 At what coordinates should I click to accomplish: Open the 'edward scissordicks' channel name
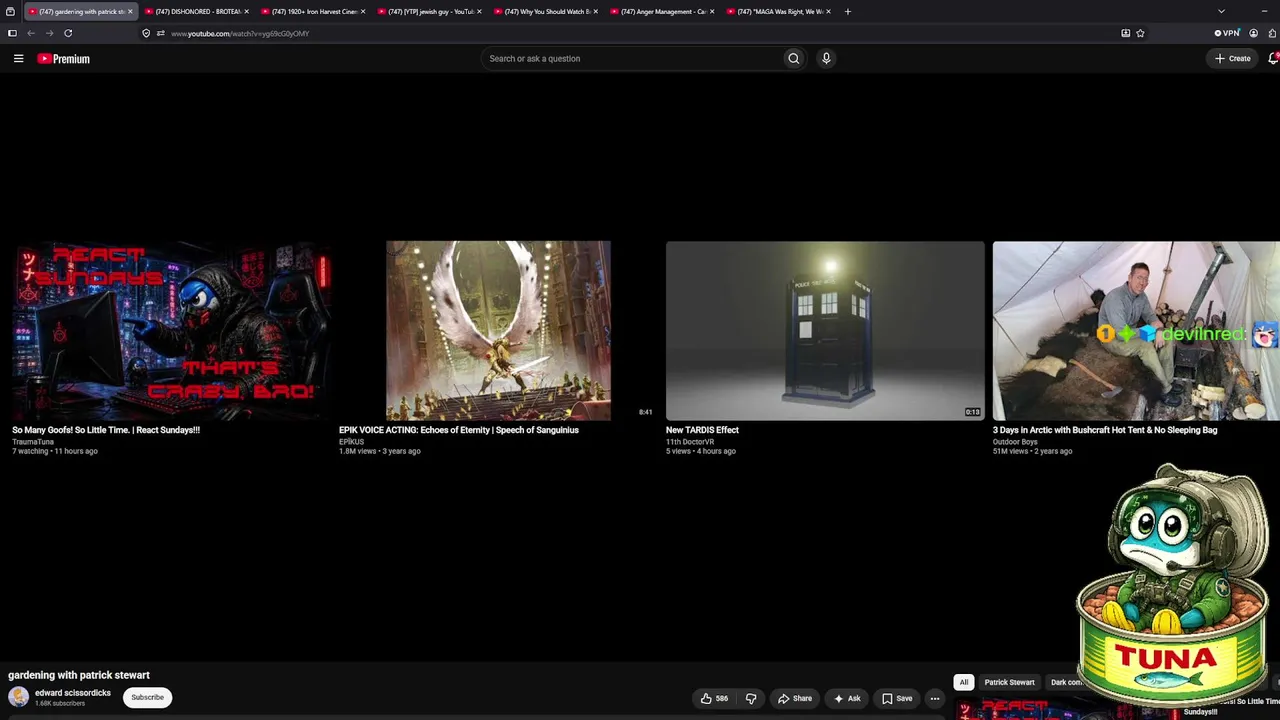pyautogui.click(x=73, y=693)
